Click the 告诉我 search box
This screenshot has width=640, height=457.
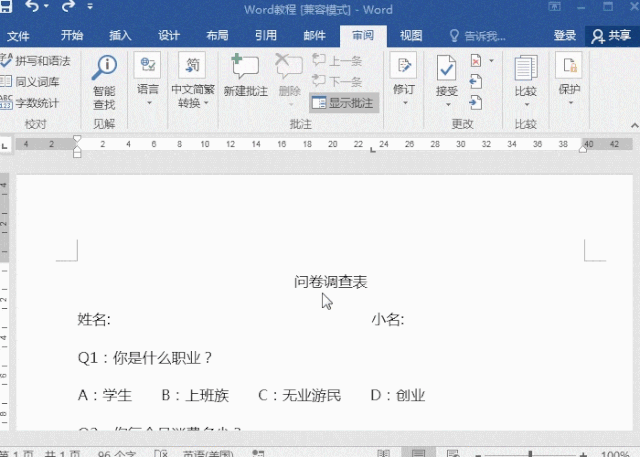478,36
